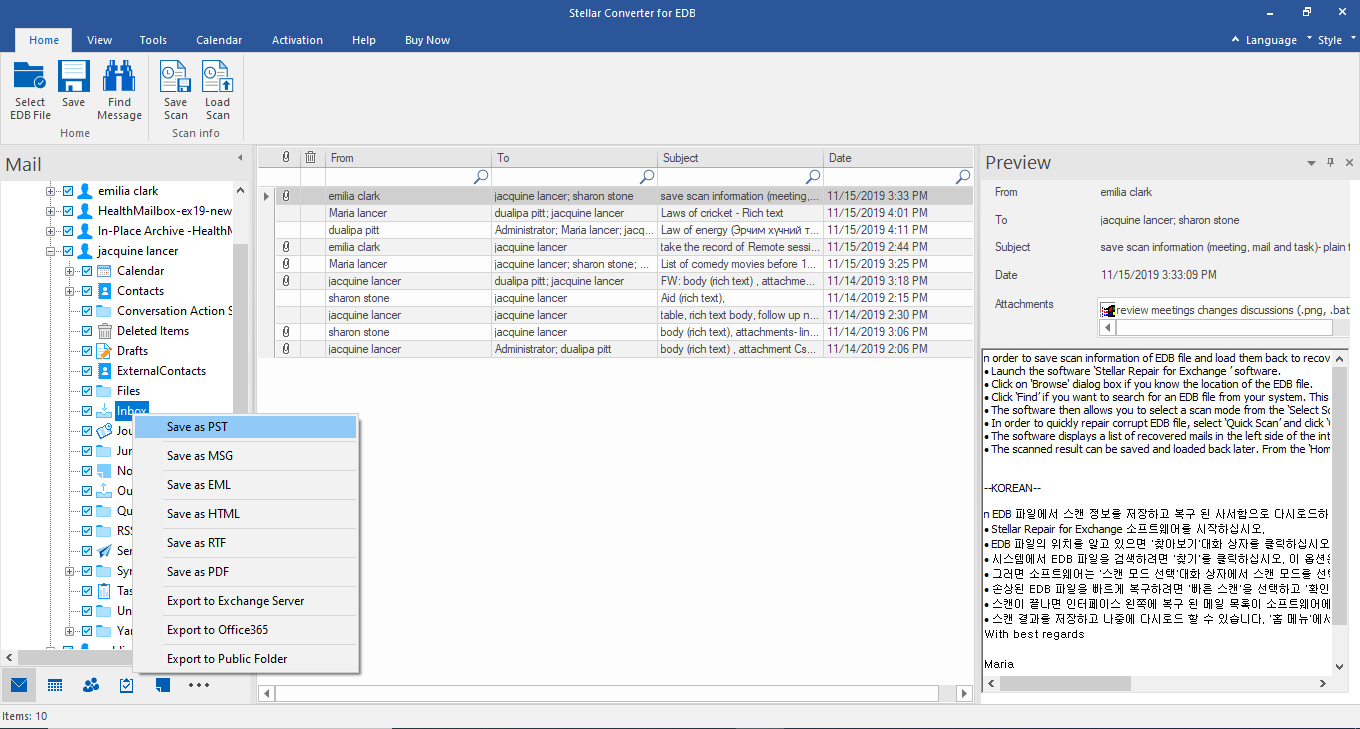Open the Tools ribbon tab
Image resolution: width=1360 pixels, height=729 pixels.
(x=153, y=40)
